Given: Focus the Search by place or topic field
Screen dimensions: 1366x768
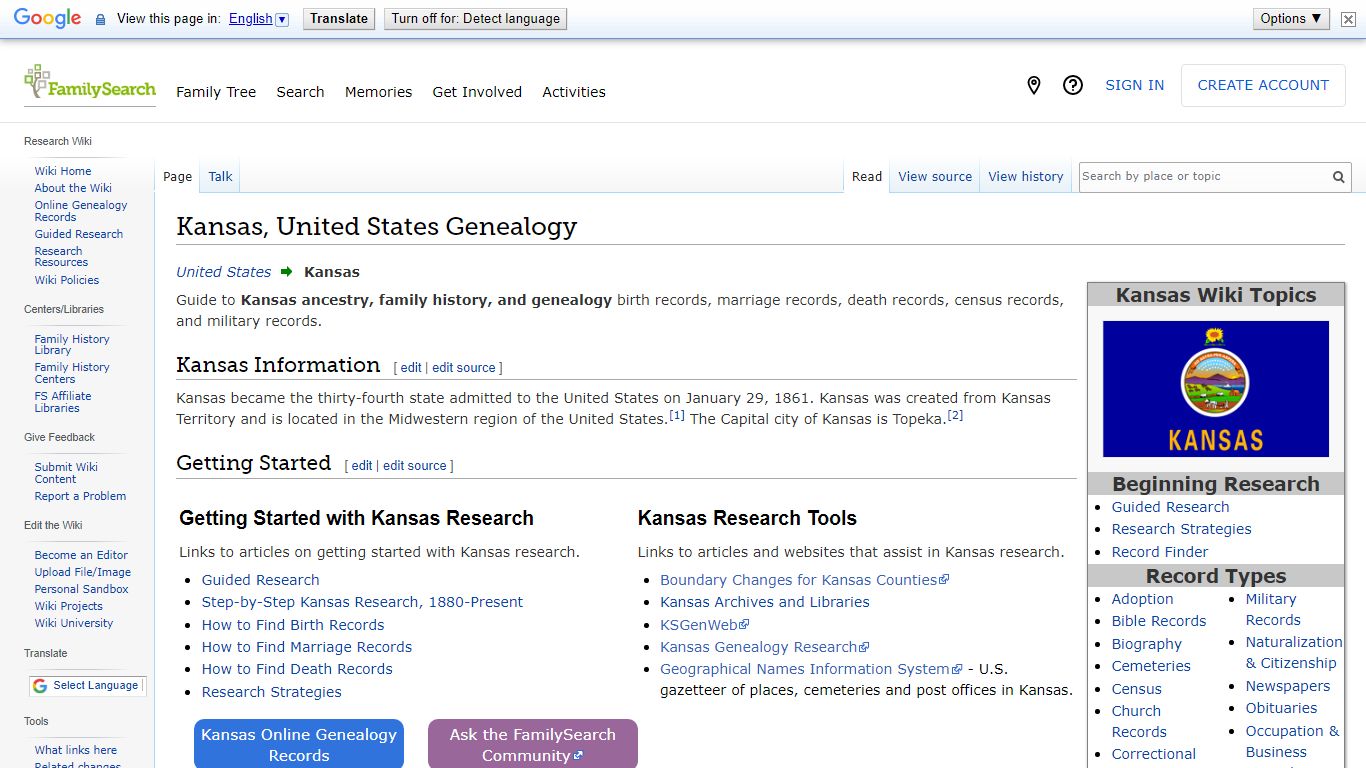Looking at the screenshot, I should coord(1204,177).
